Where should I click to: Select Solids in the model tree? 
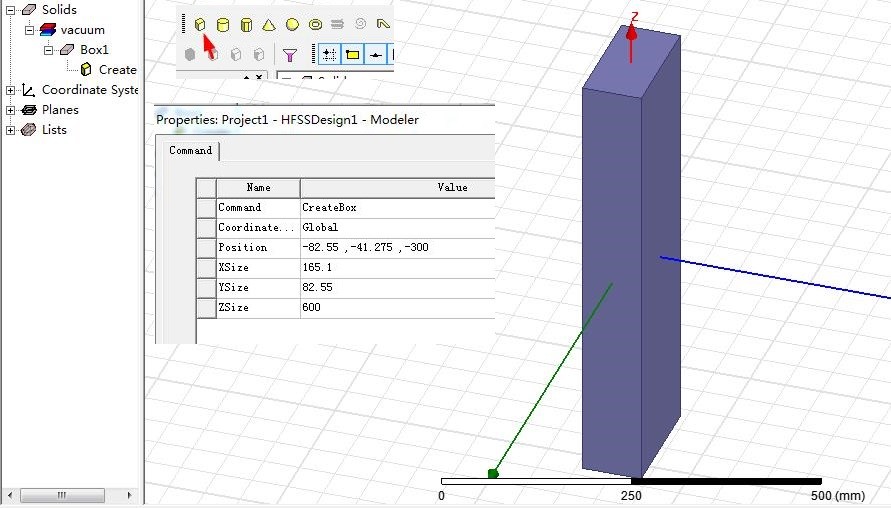pyautogui.click(x=59, y=10)
